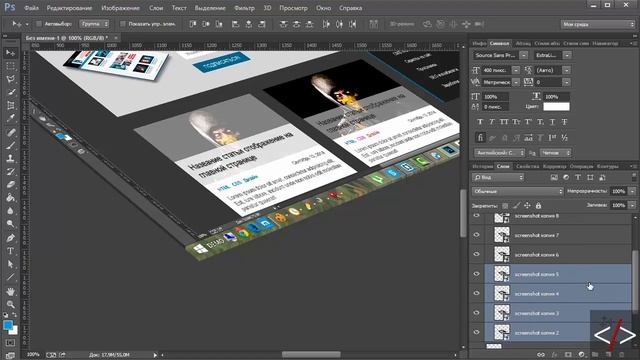Screen dimensions: 640x360
Task: Select the Paint Bucket tool
Action: (11, 198)
